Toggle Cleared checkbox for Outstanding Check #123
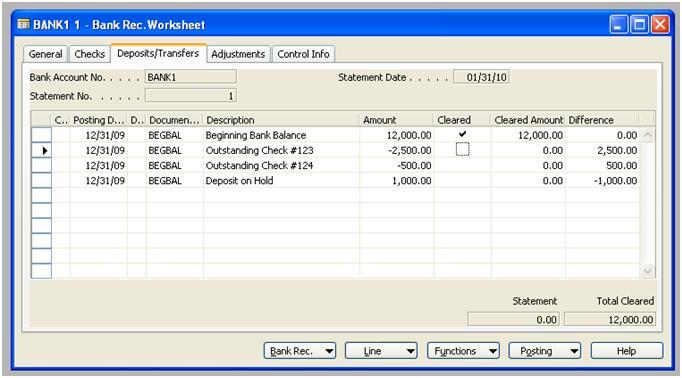 click(462, 150)
